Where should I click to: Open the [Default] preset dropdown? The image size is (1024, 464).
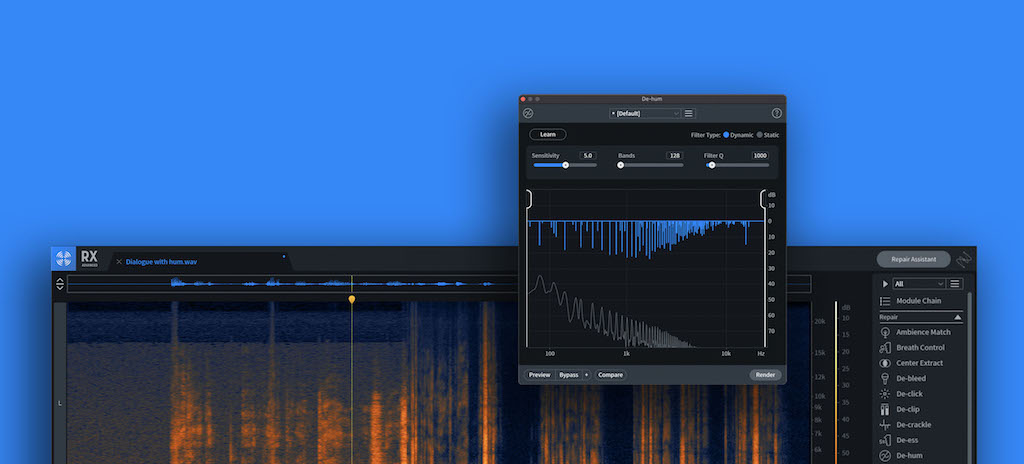(x=645, y=113)
